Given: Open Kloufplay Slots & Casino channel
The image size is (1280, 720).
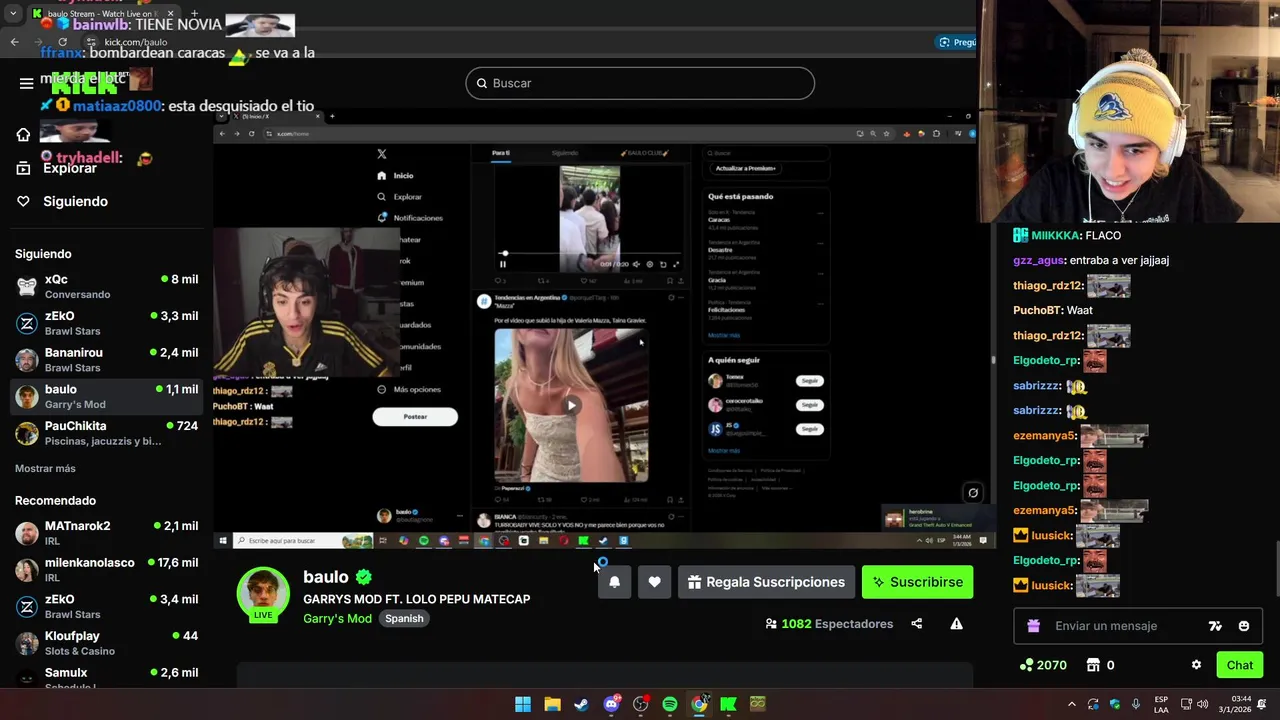Looking at the screenshot, I should coord(106,643).
